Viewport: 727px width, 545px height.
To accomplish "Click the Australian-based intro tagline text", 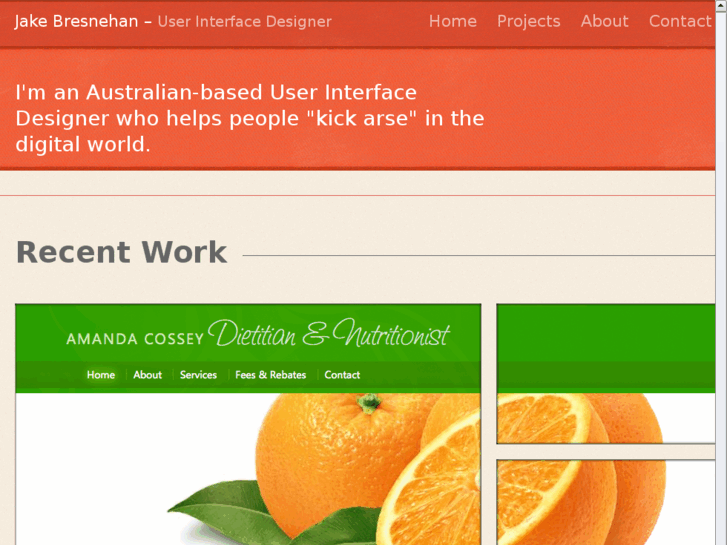I will tap(250, 118).
